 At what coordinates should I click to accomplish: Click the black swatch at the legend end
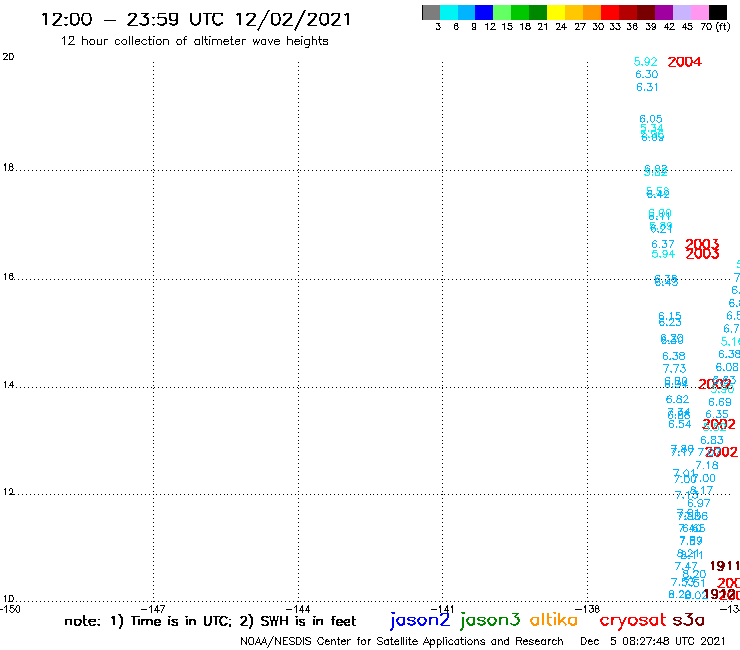(718, 12)
